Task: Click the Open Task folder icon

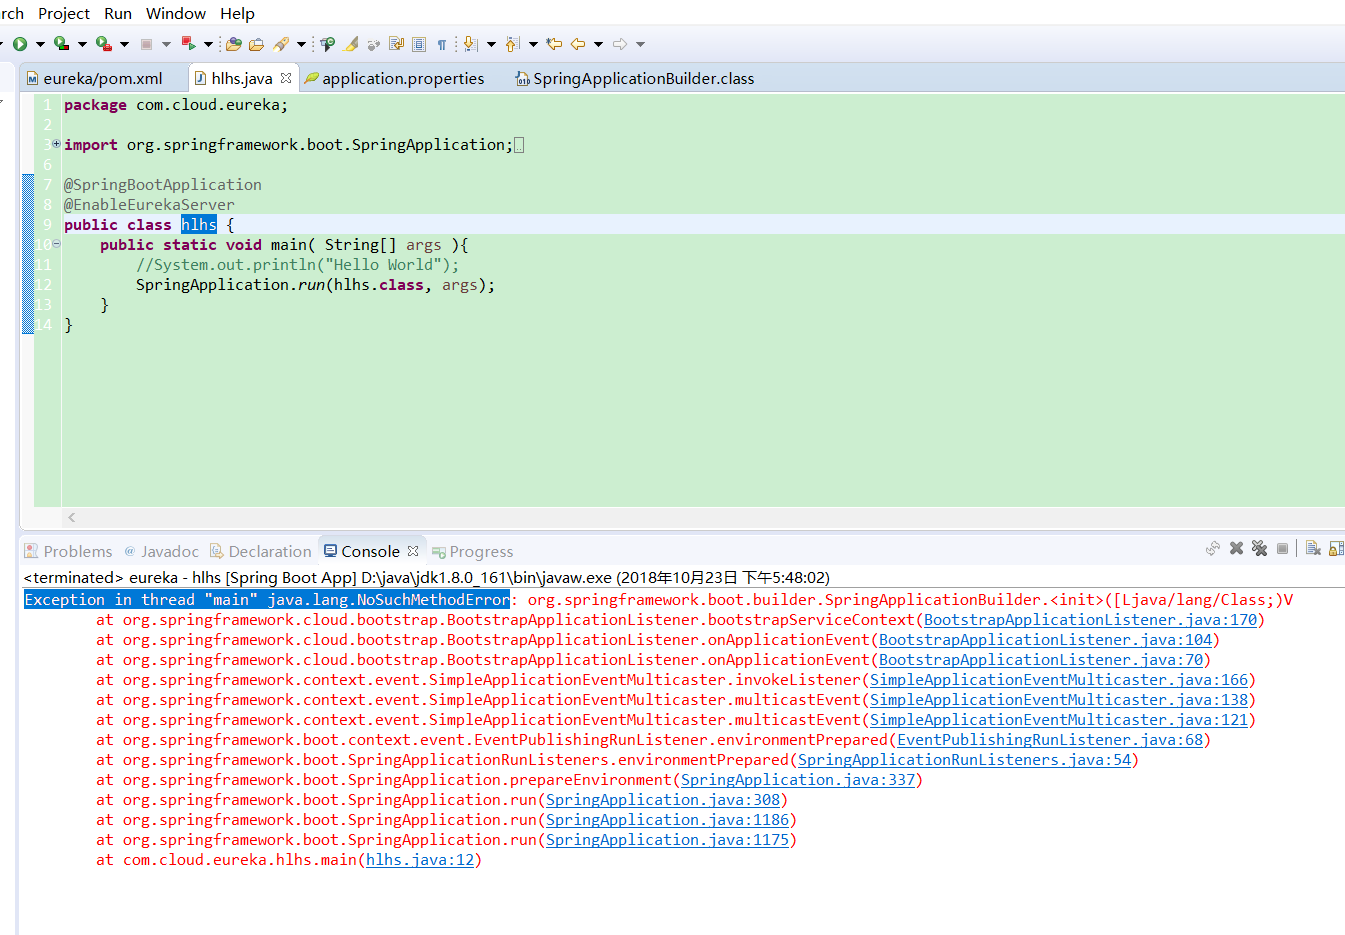Action: (257, 44)
